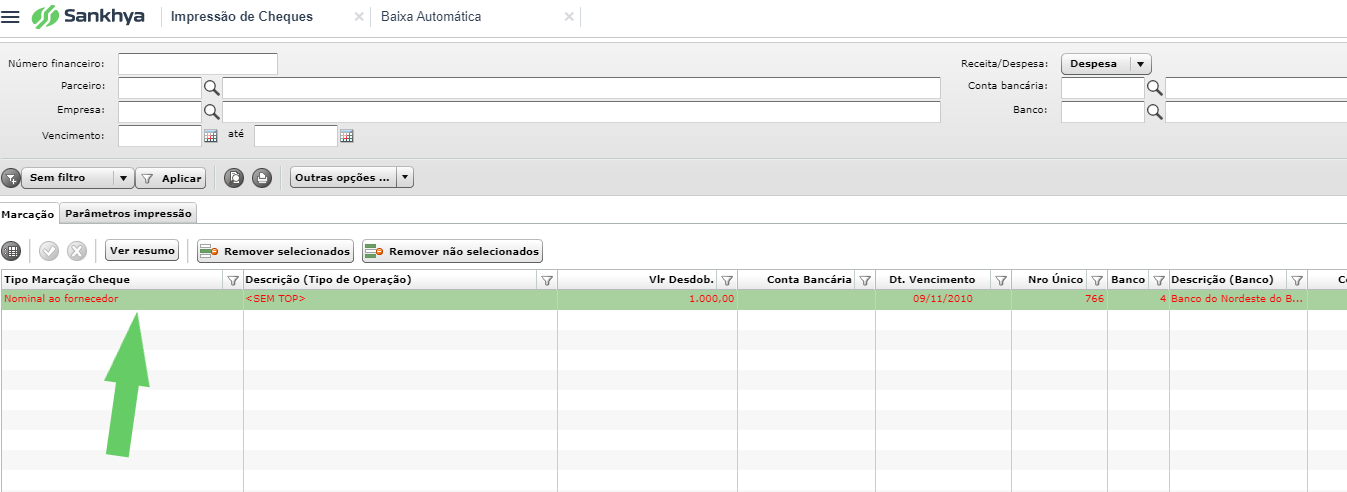Screen dimensions: 1347x492
Task: Click Remover não selecionados button
Action: (x=452, y=251)
